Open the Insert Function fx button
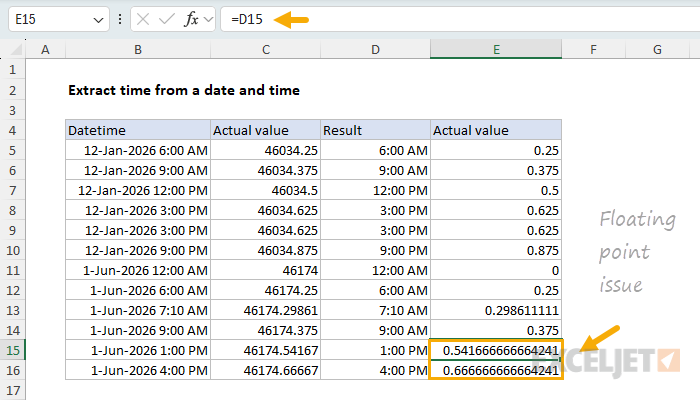The image size is (700, 400). 191,19
